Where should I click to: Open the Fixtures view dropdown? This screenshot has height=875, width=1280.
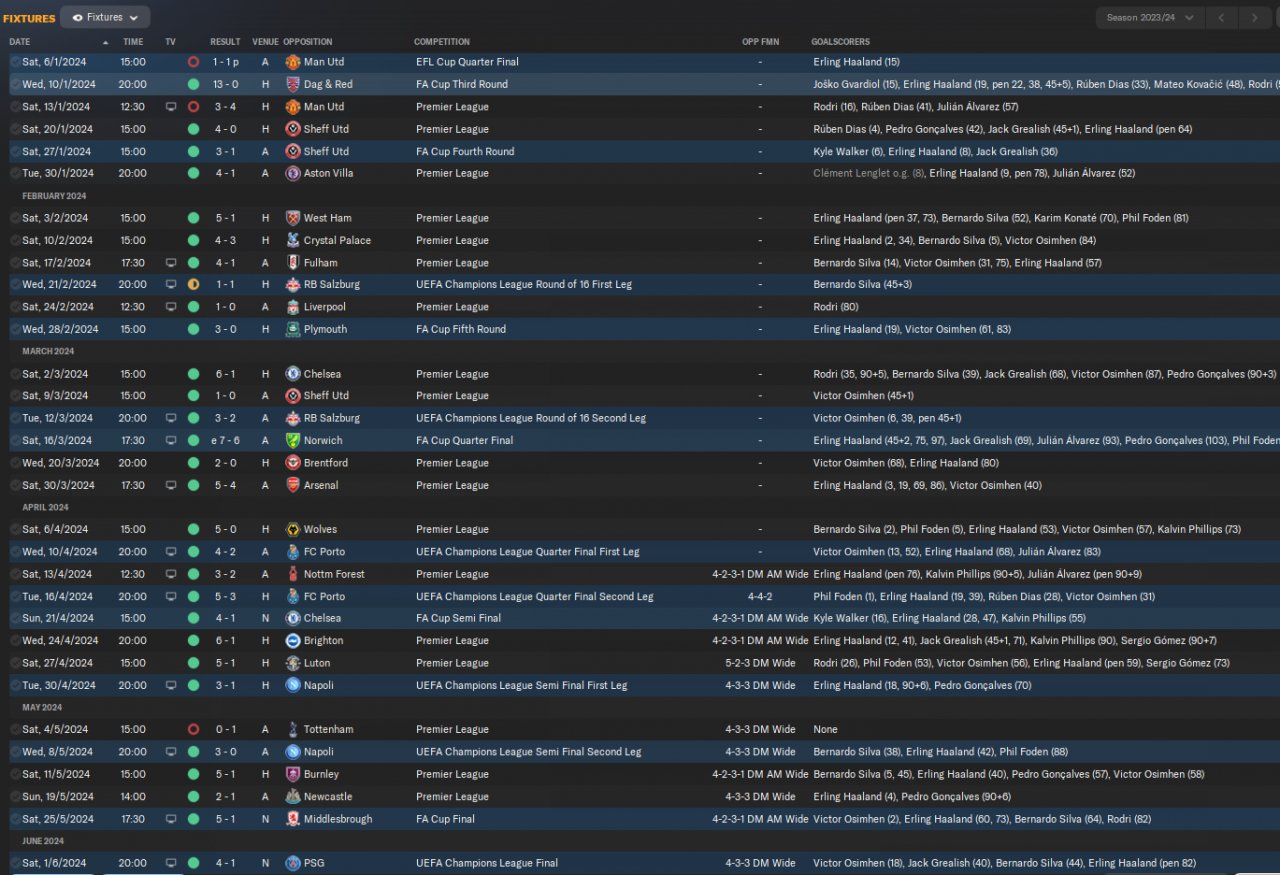pos(105,17)
